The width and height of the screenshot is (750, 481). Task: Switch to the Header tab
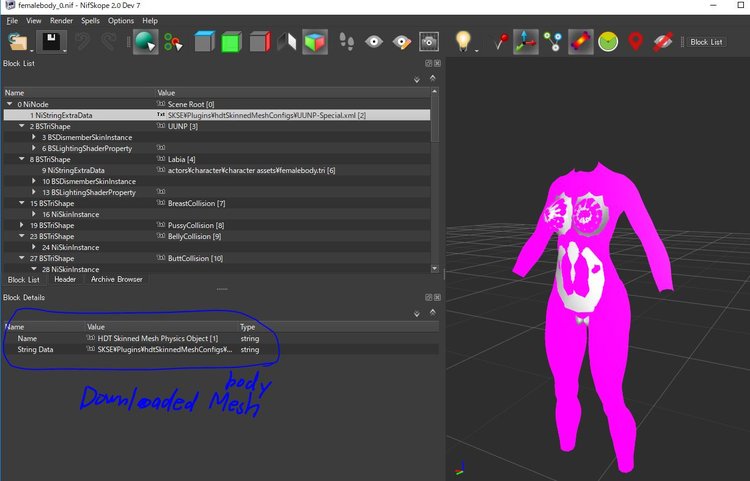(65, 279)
